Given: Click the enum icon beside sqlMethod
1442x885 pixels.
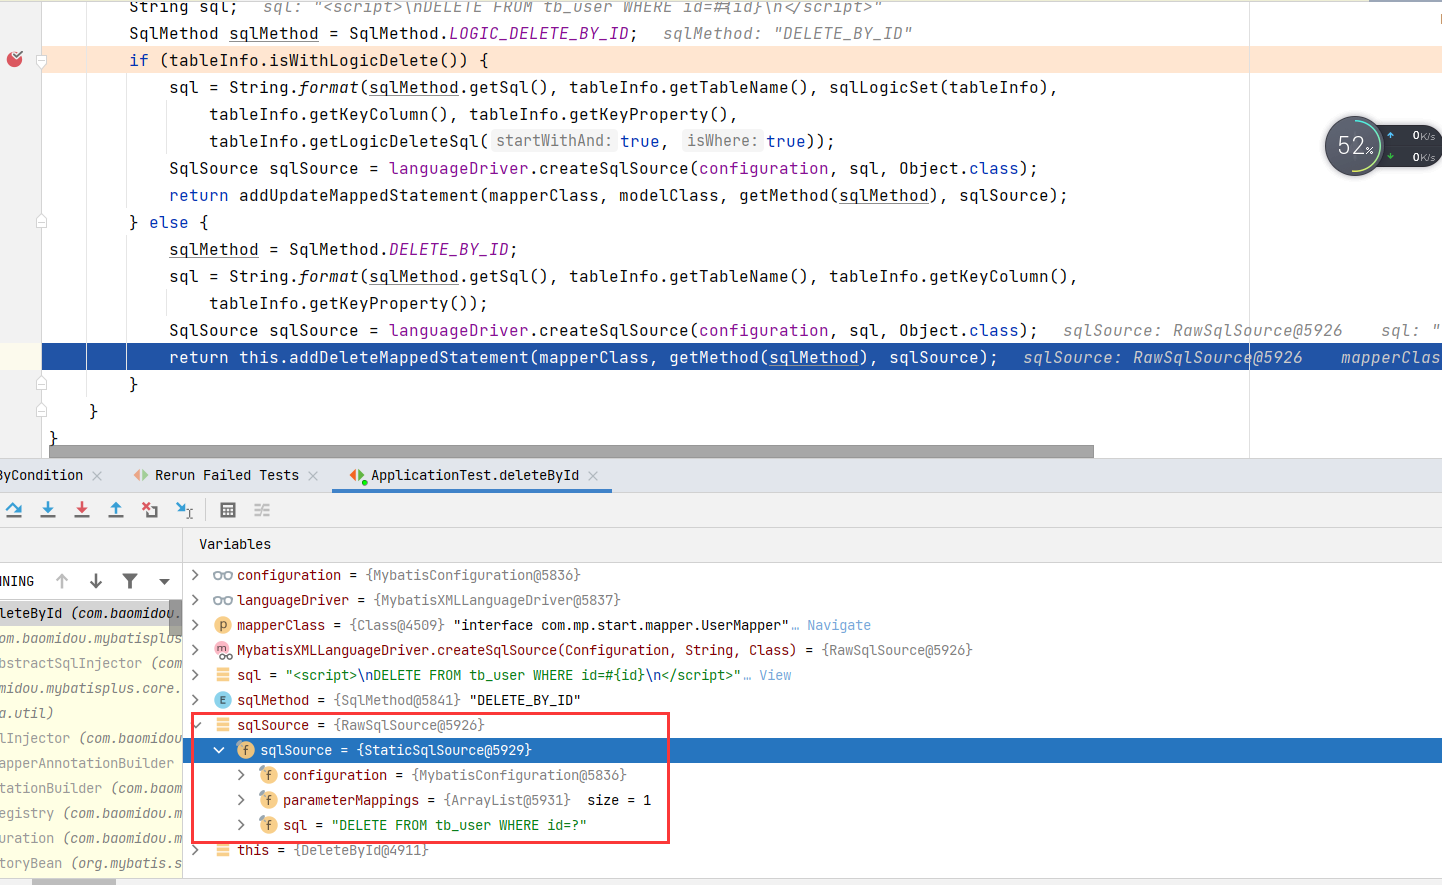Looking at the screenshot, I should pyautogui.click(x=223, y=700).
